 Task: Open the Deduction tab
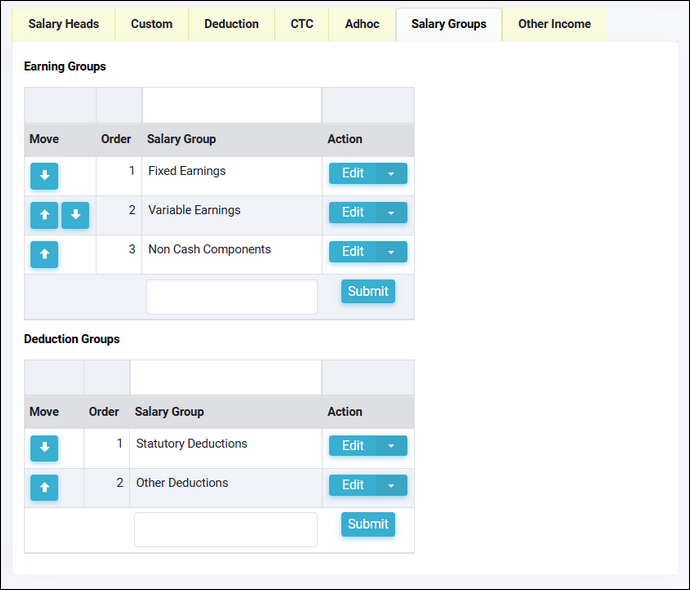[231, 24]
